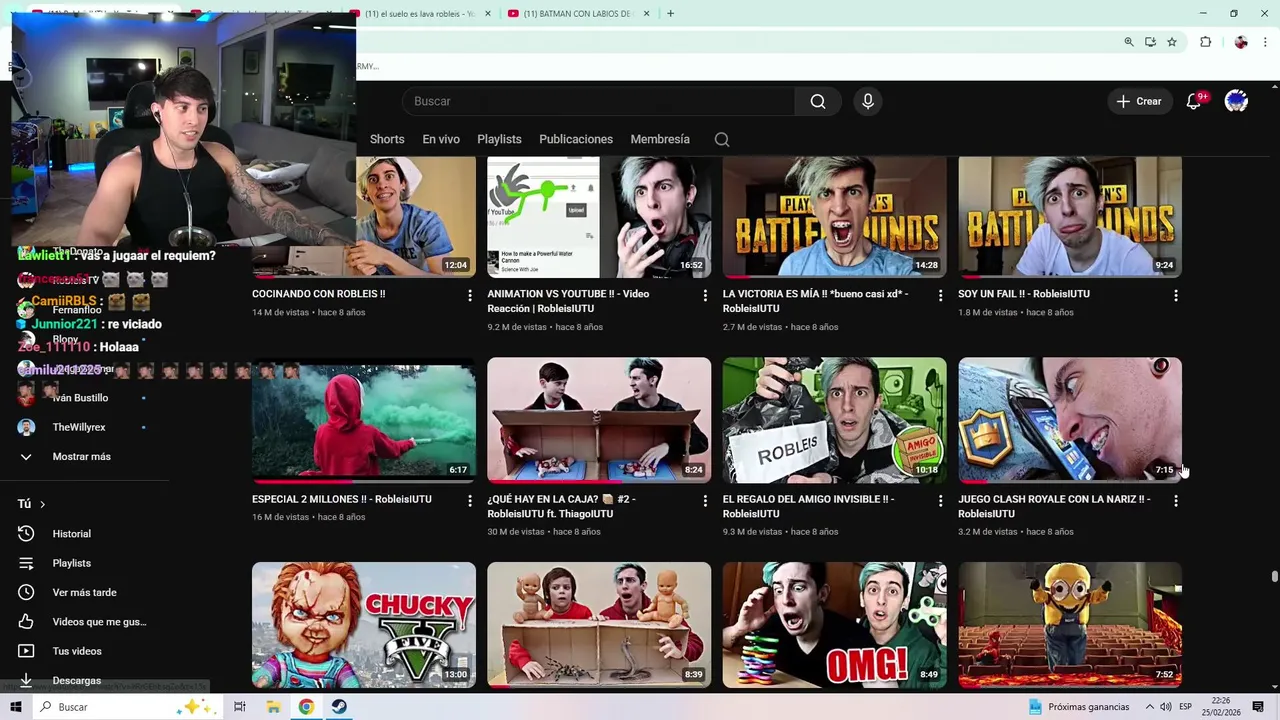Play the OMG fidget spinner thumbnail
Screen dimensions: 1280x720
[x=834, y=625]
